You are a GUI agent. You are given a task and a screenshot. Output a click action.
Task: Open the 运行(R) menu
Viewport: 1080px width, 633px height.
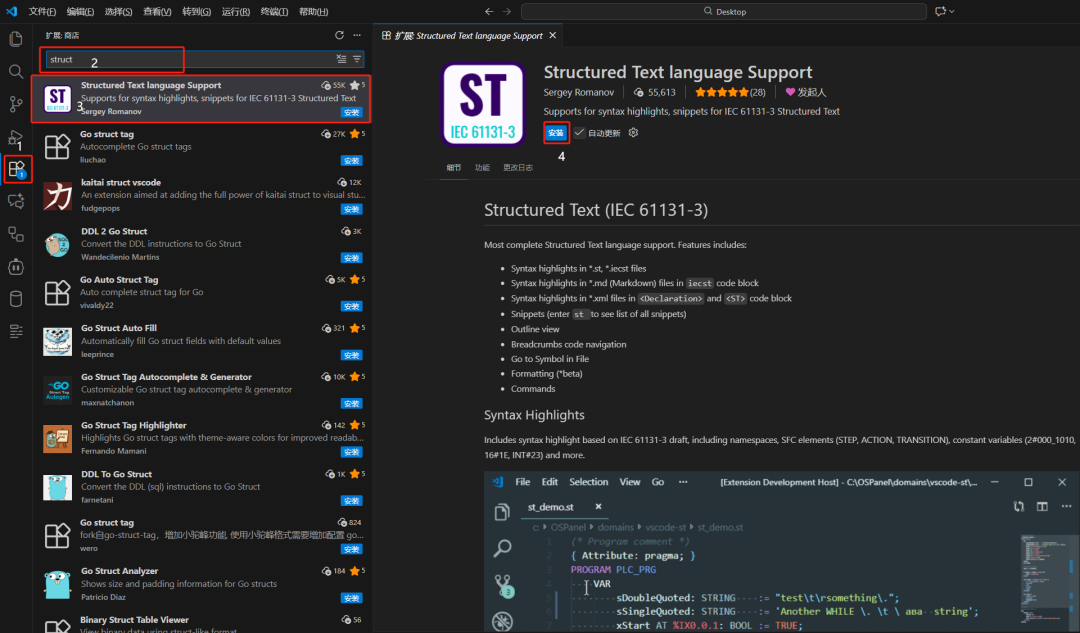(236, 11)
